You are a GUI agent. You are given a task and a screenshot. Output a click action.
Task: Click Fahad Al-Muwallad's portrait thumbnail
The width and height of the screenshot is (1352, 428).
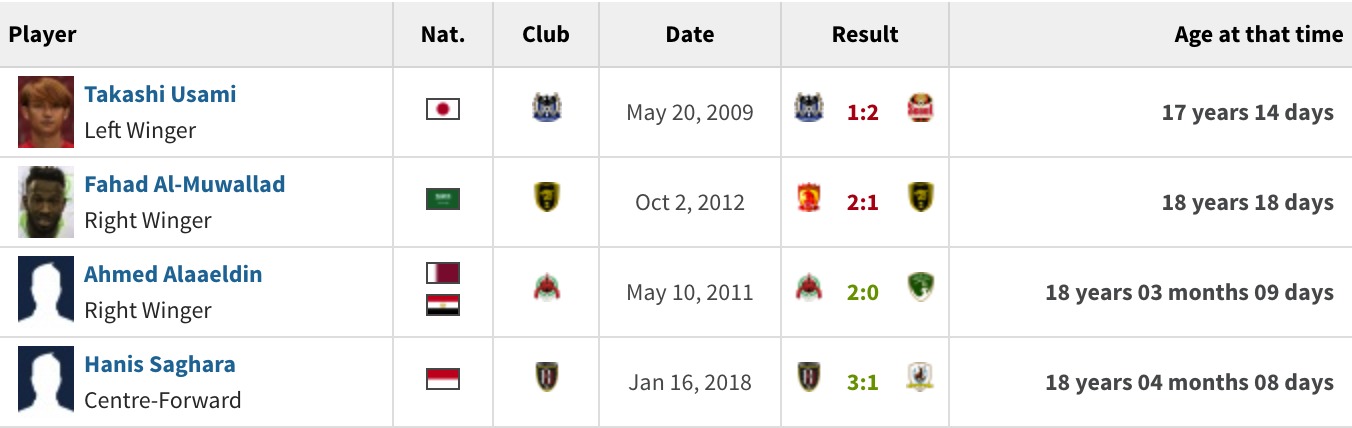46,202
